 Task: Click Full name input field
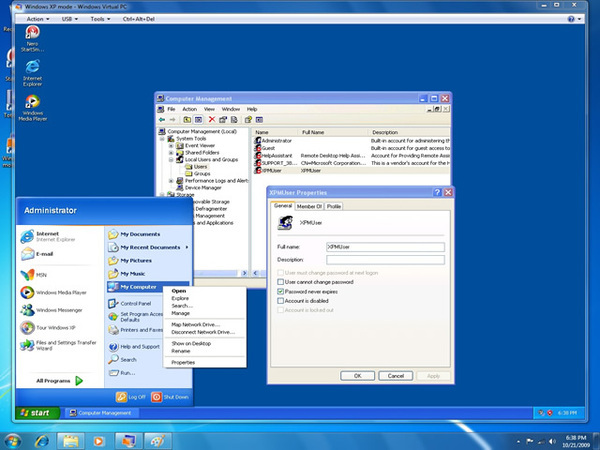click(385, 247)
